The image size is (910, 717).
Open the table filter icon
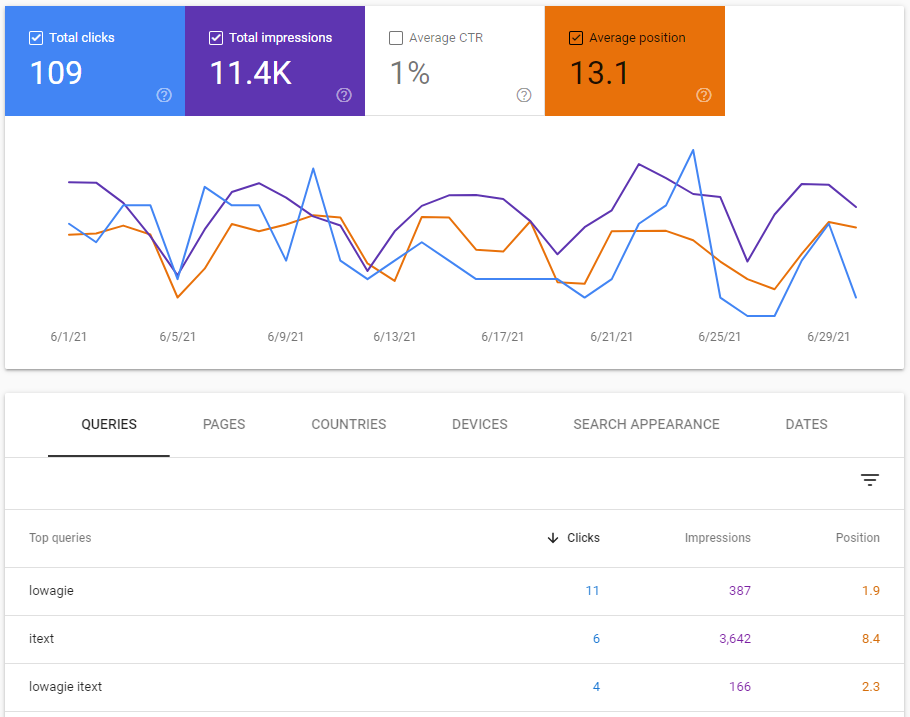(869, 480)
